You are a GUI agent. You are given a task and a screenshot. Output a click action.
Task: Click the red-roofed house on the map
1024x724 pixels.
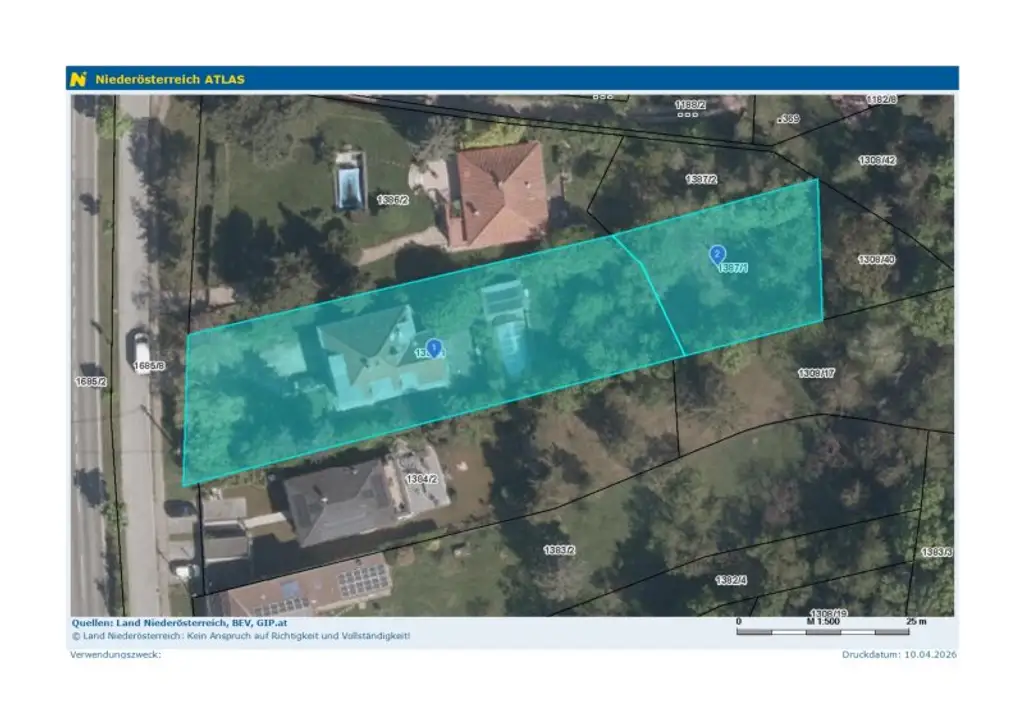497,194
